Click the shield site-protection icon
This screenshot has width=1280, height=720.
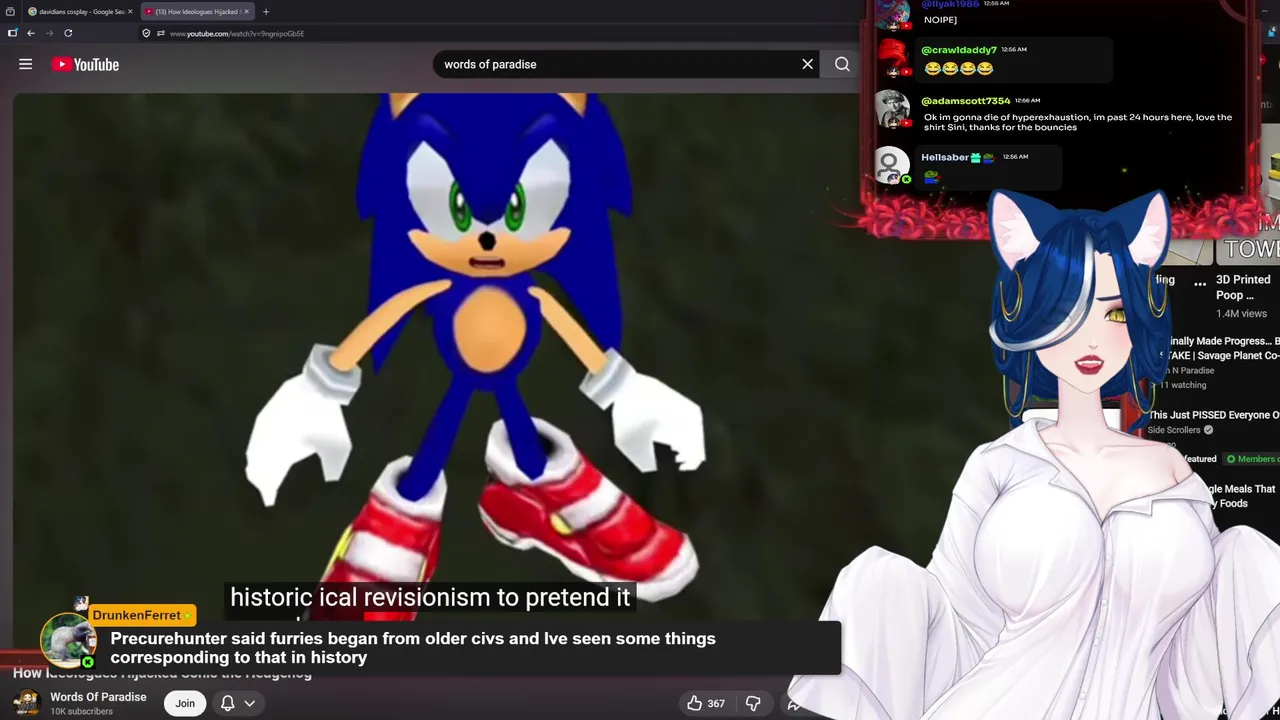146,33
